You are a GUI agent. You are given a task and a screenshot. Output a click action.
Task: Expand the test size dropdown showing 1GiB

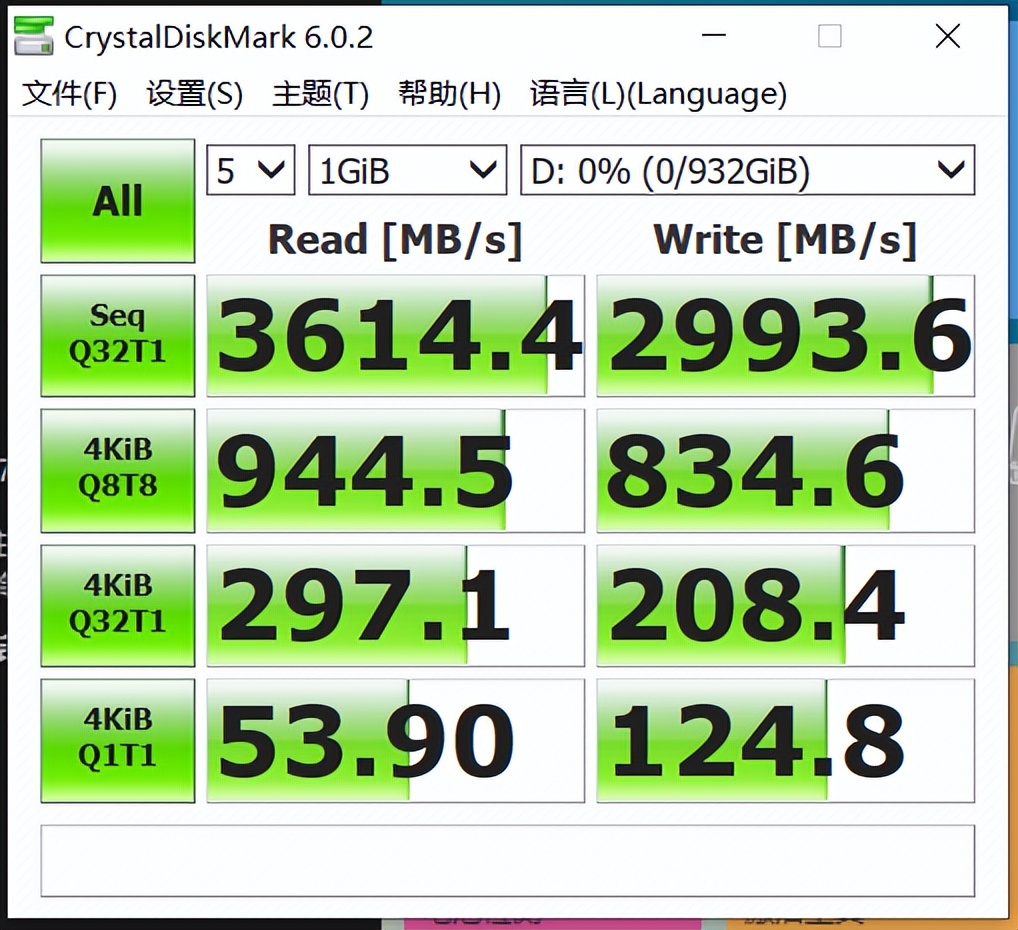point(407,170)
